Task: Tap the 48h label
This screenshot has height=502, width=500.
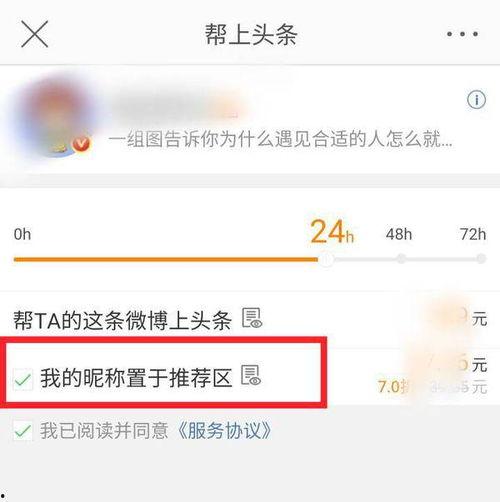Action: point(399,234)
